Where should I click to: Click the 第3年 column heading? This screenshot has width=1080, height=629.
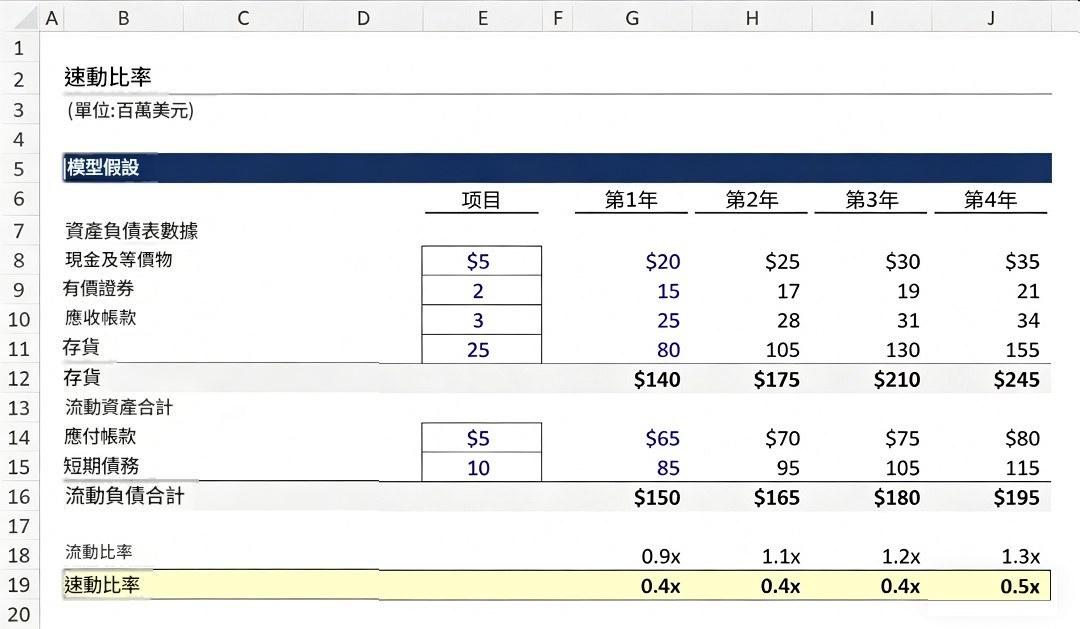[x=871, y=200]
